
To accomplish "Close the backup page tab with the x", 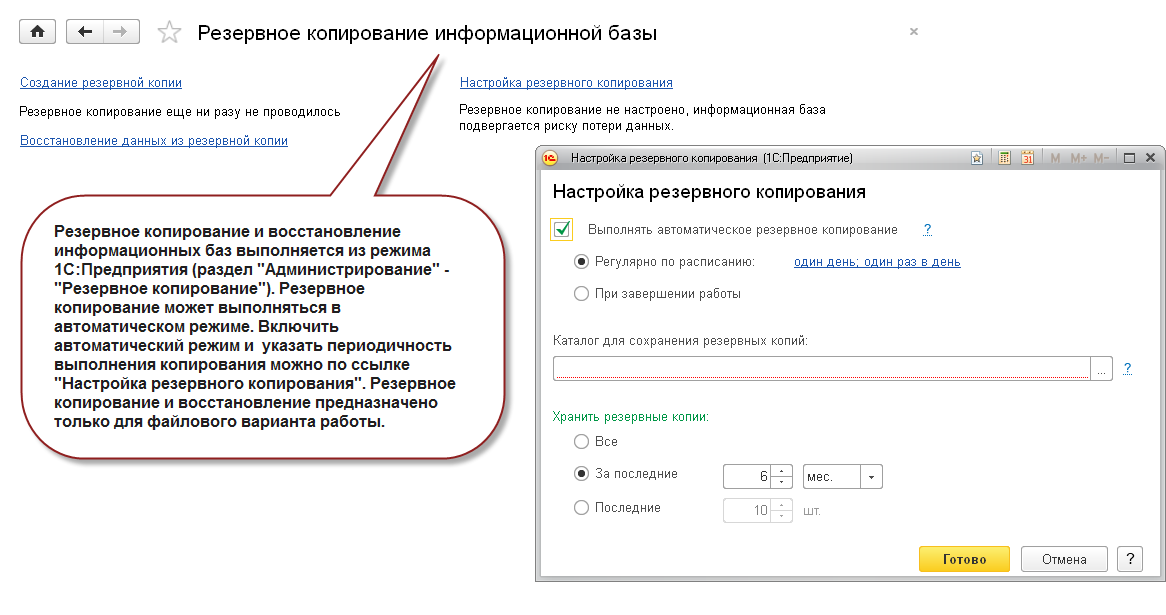I will point(914,31).
